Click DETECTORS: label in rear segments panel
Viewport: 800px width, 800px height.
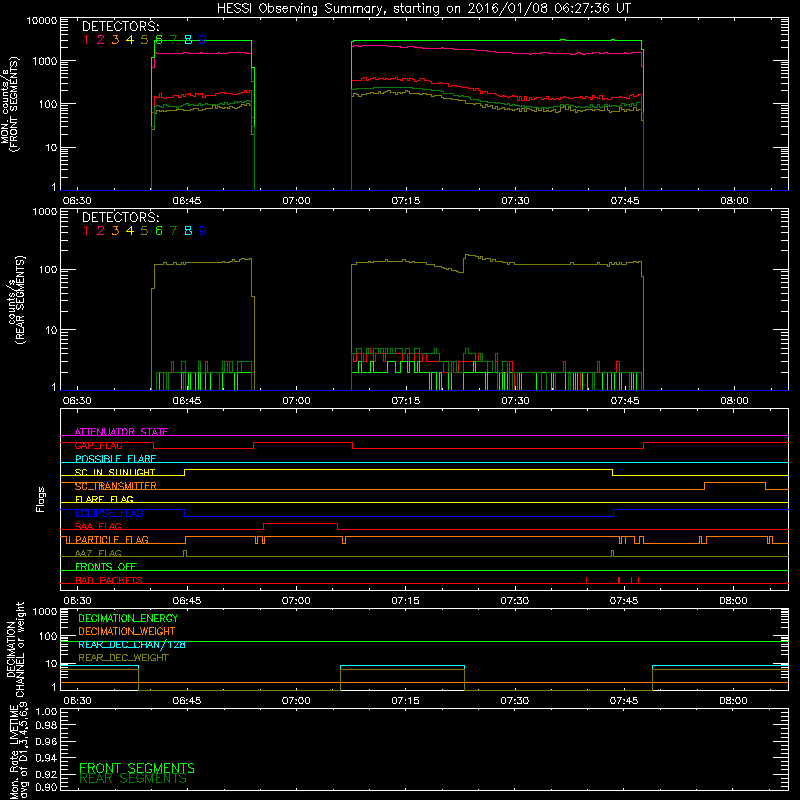[120, 217]
